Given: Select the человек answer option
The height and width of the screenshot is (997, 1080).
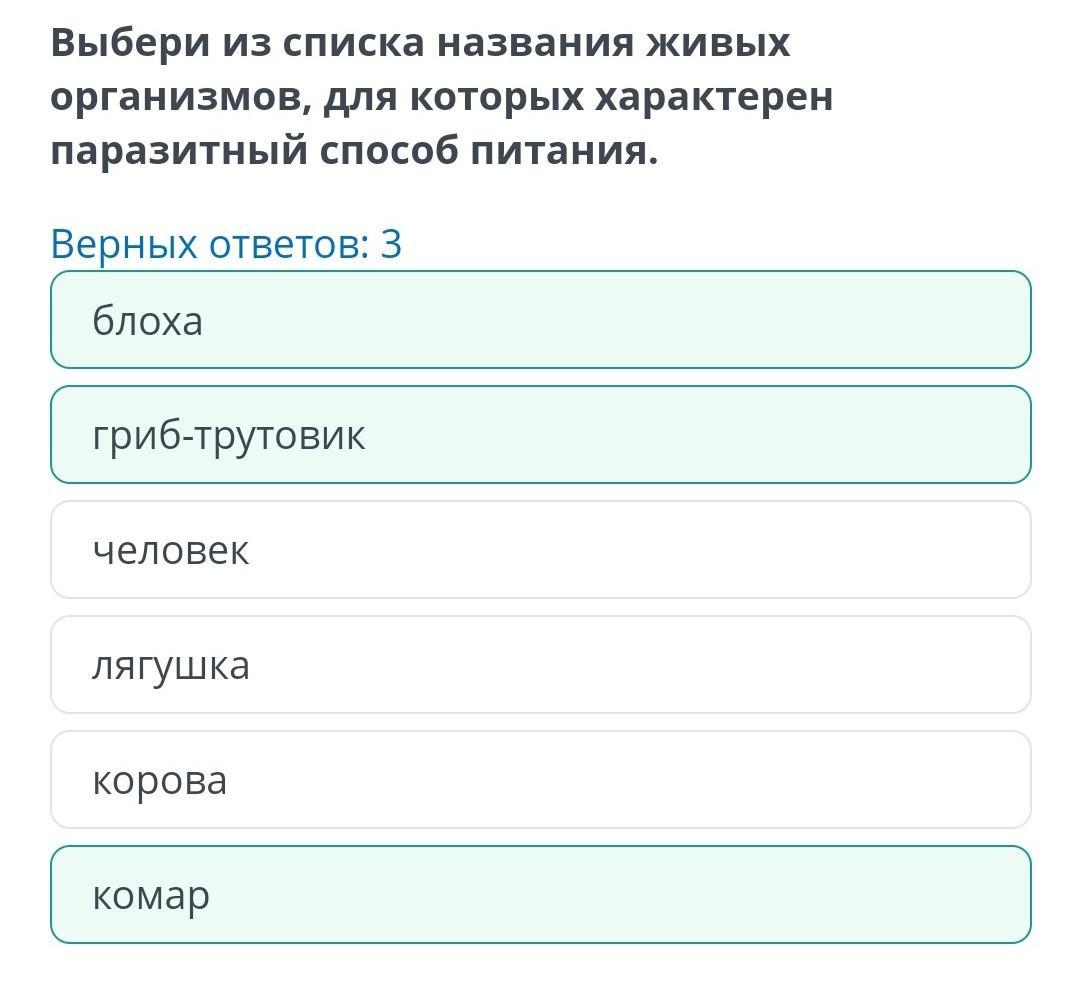Looking at the screenshot, I should [541, 550].
